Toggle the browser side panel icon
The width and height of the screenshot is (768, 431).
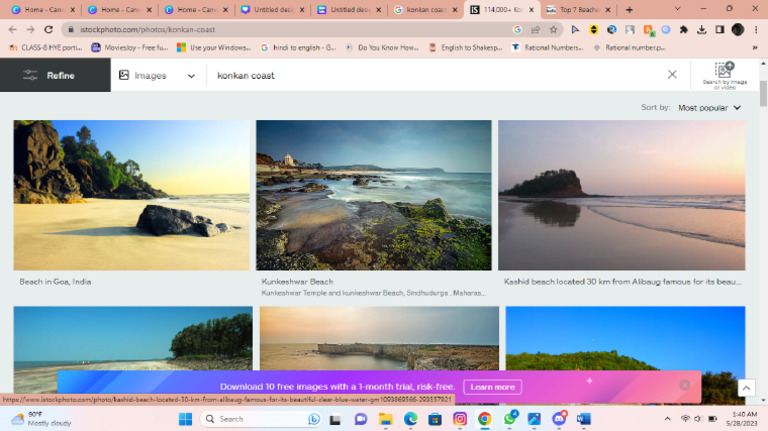[720, 30]
